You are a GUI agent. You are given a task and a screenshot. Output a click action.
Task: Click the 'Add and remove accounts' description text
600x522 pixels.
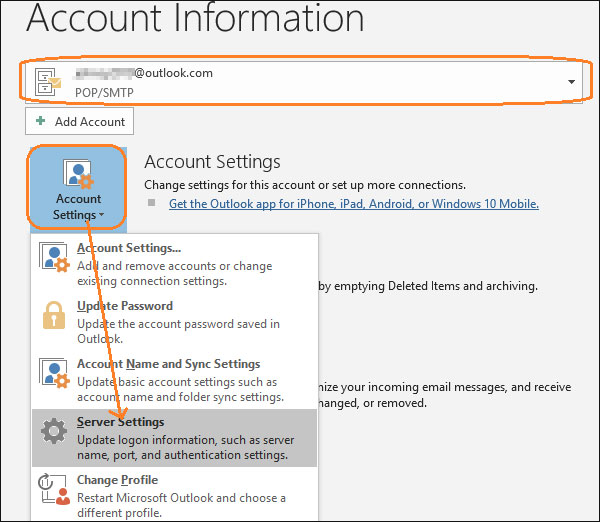174,273
